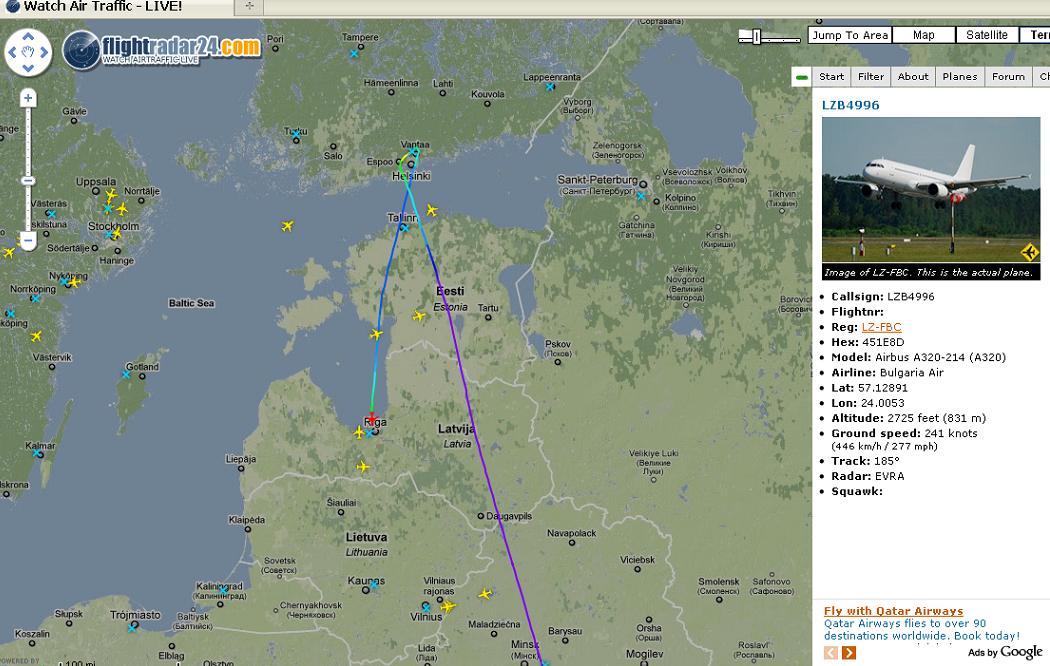The image size is (1050, 666).
Task: Zoom out with the minus button
Action: [x=28, y=240]
